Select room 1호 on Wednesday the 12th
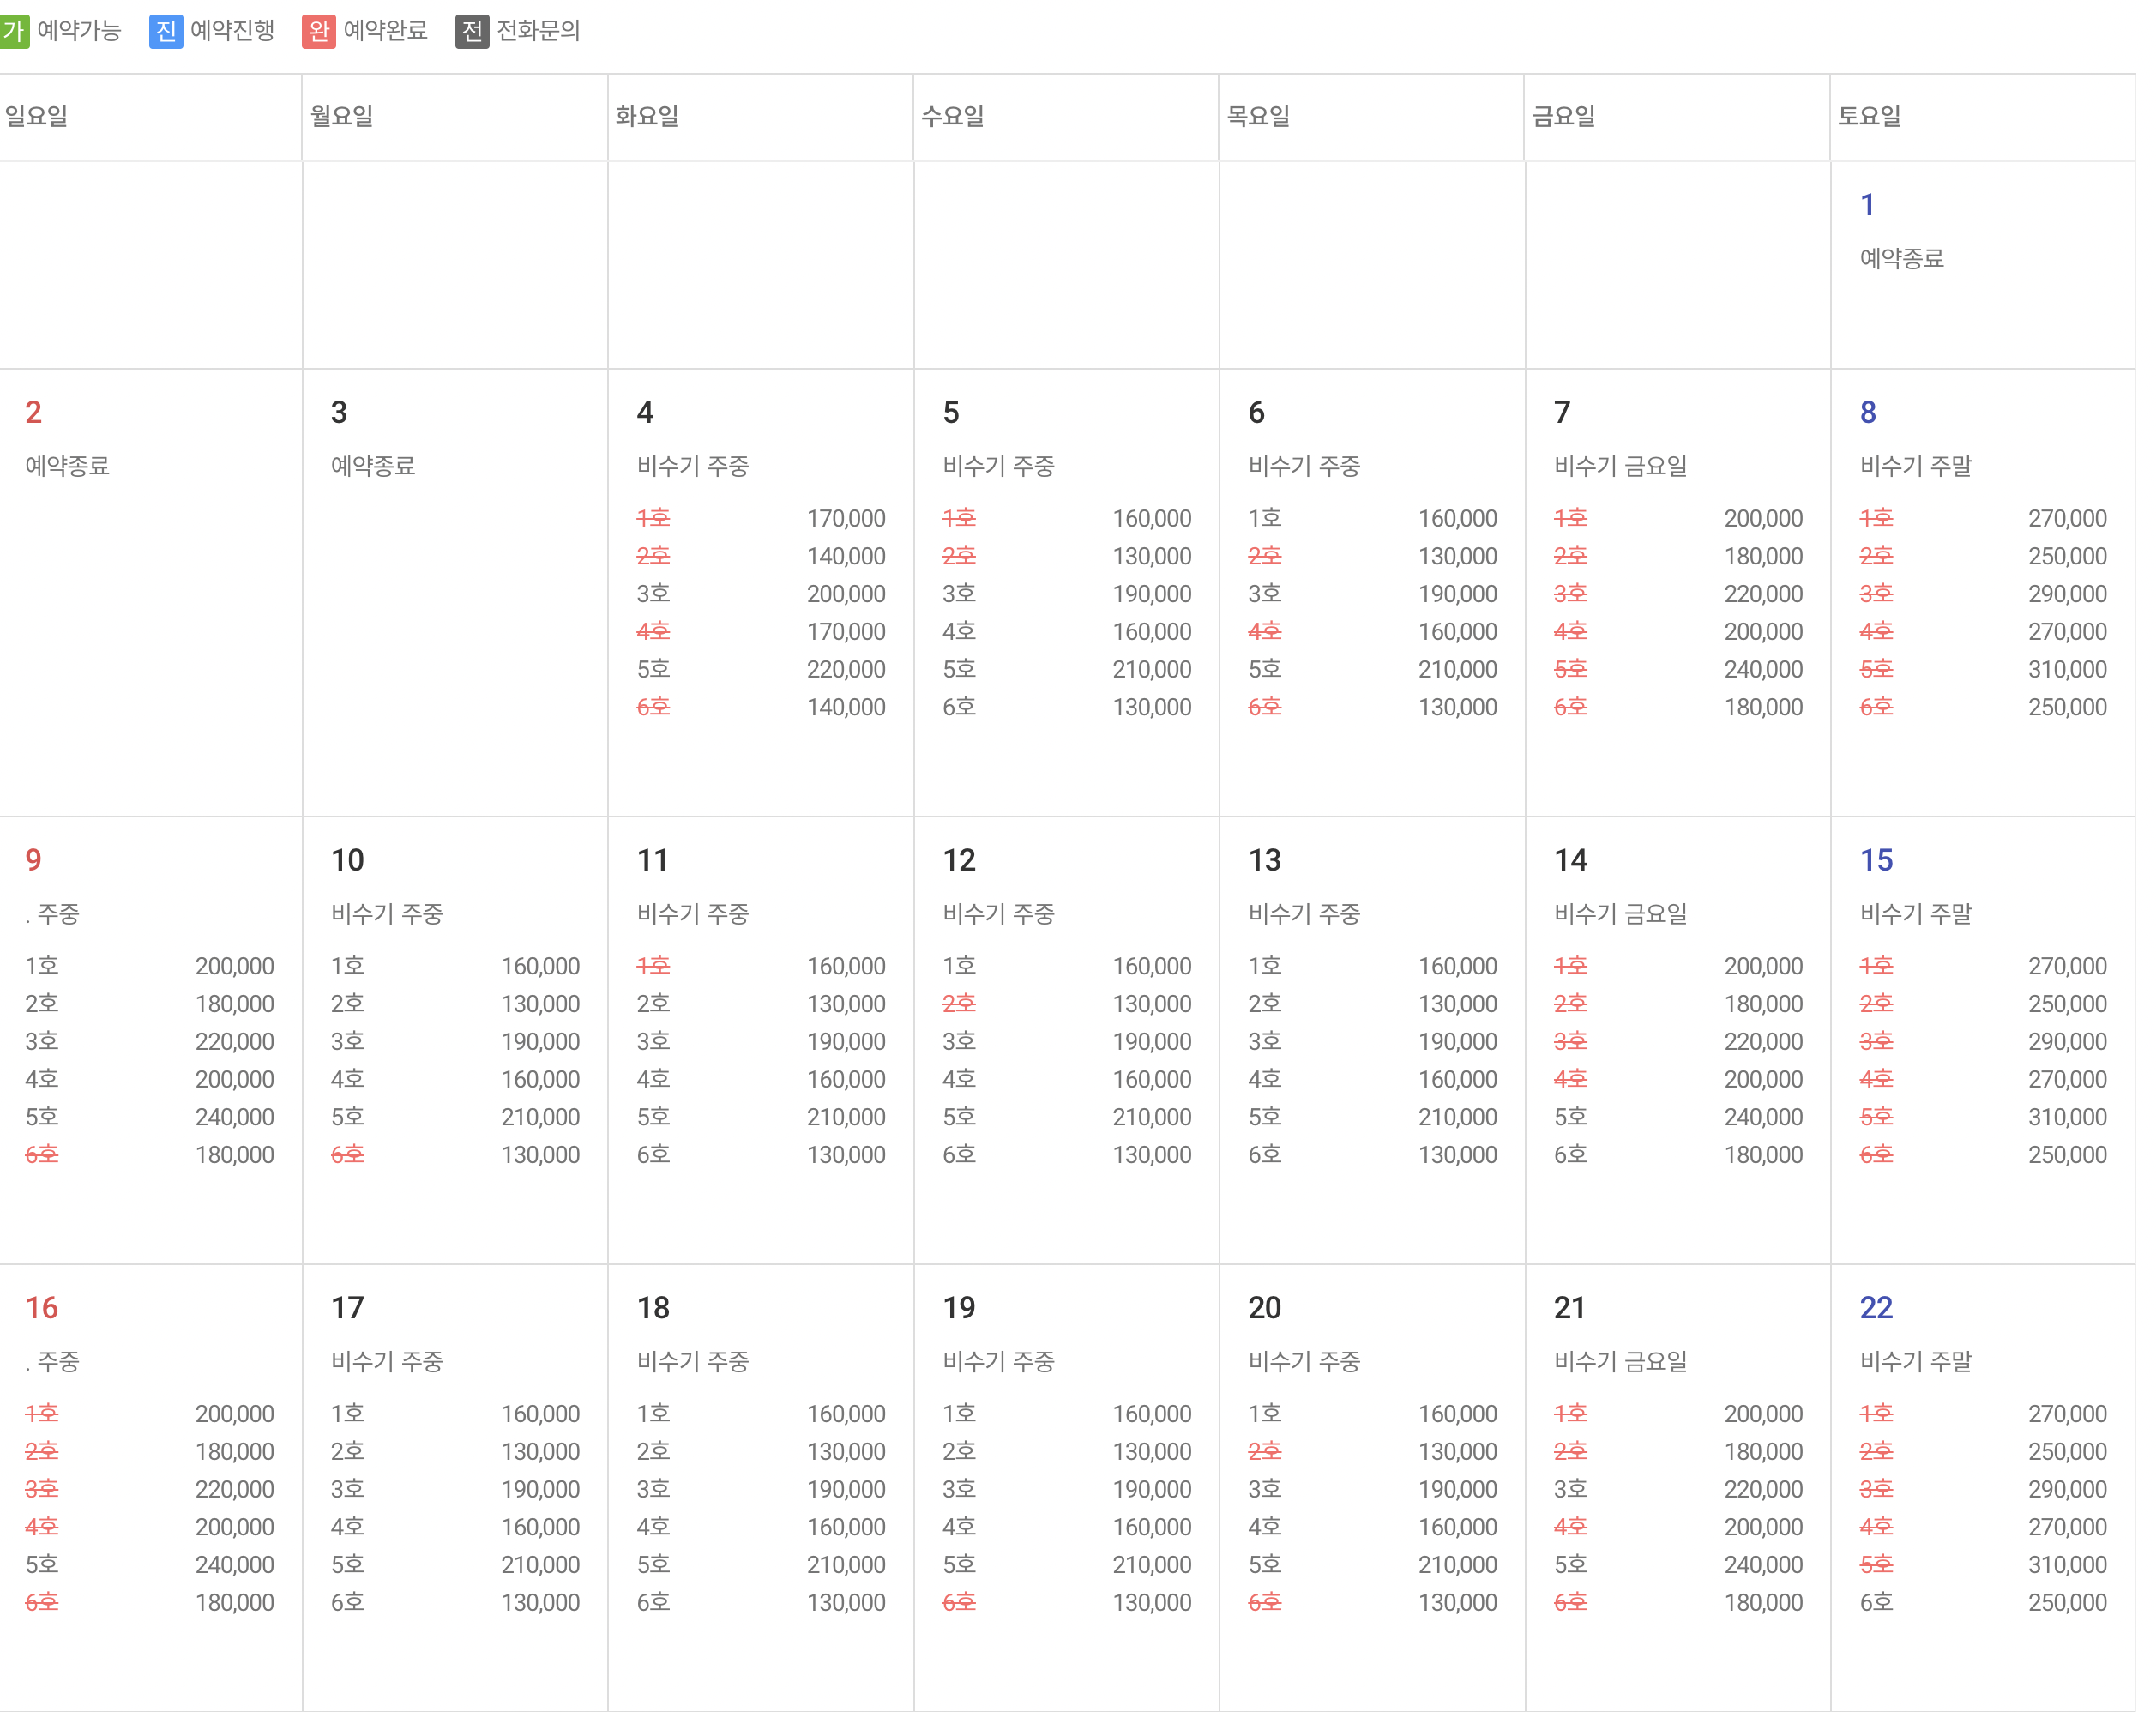 pos(959,966)
